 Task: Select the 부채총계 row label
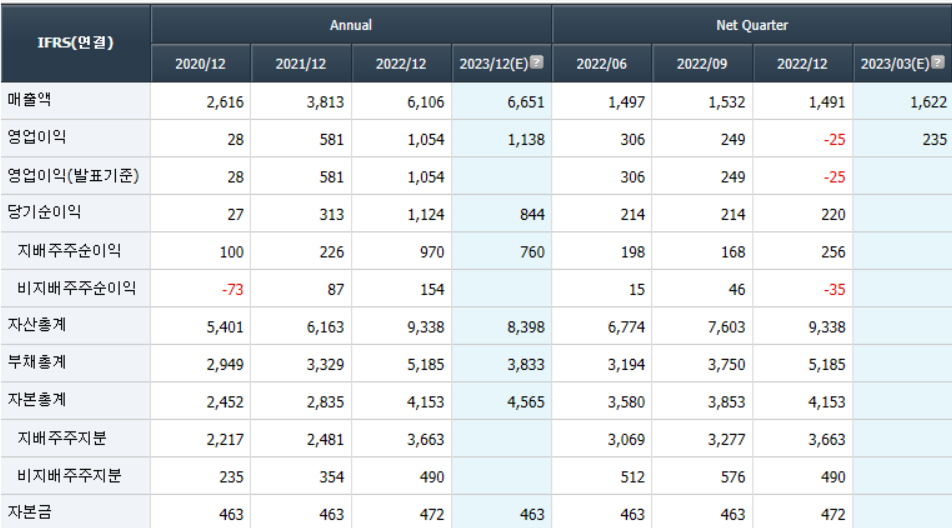pos(36,362)
